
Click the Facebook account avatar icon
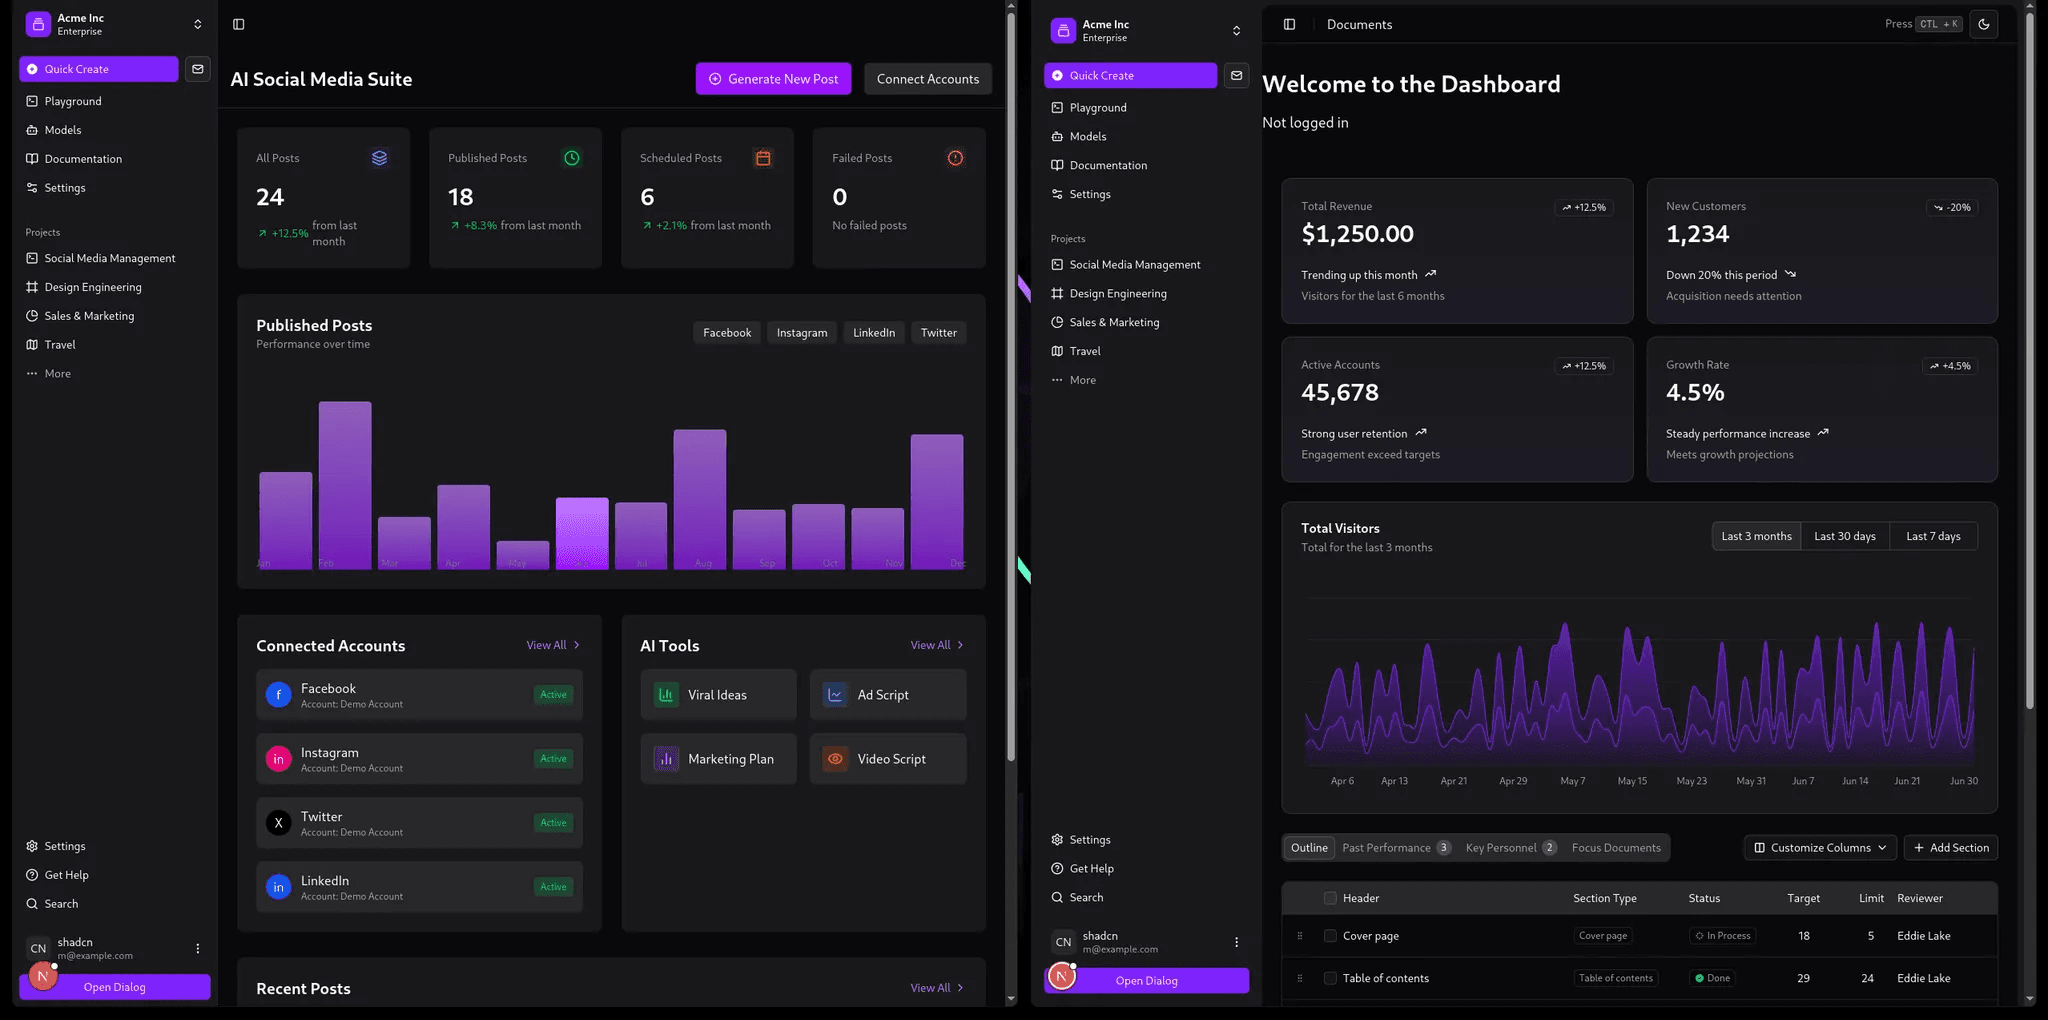tap(278, 695)
